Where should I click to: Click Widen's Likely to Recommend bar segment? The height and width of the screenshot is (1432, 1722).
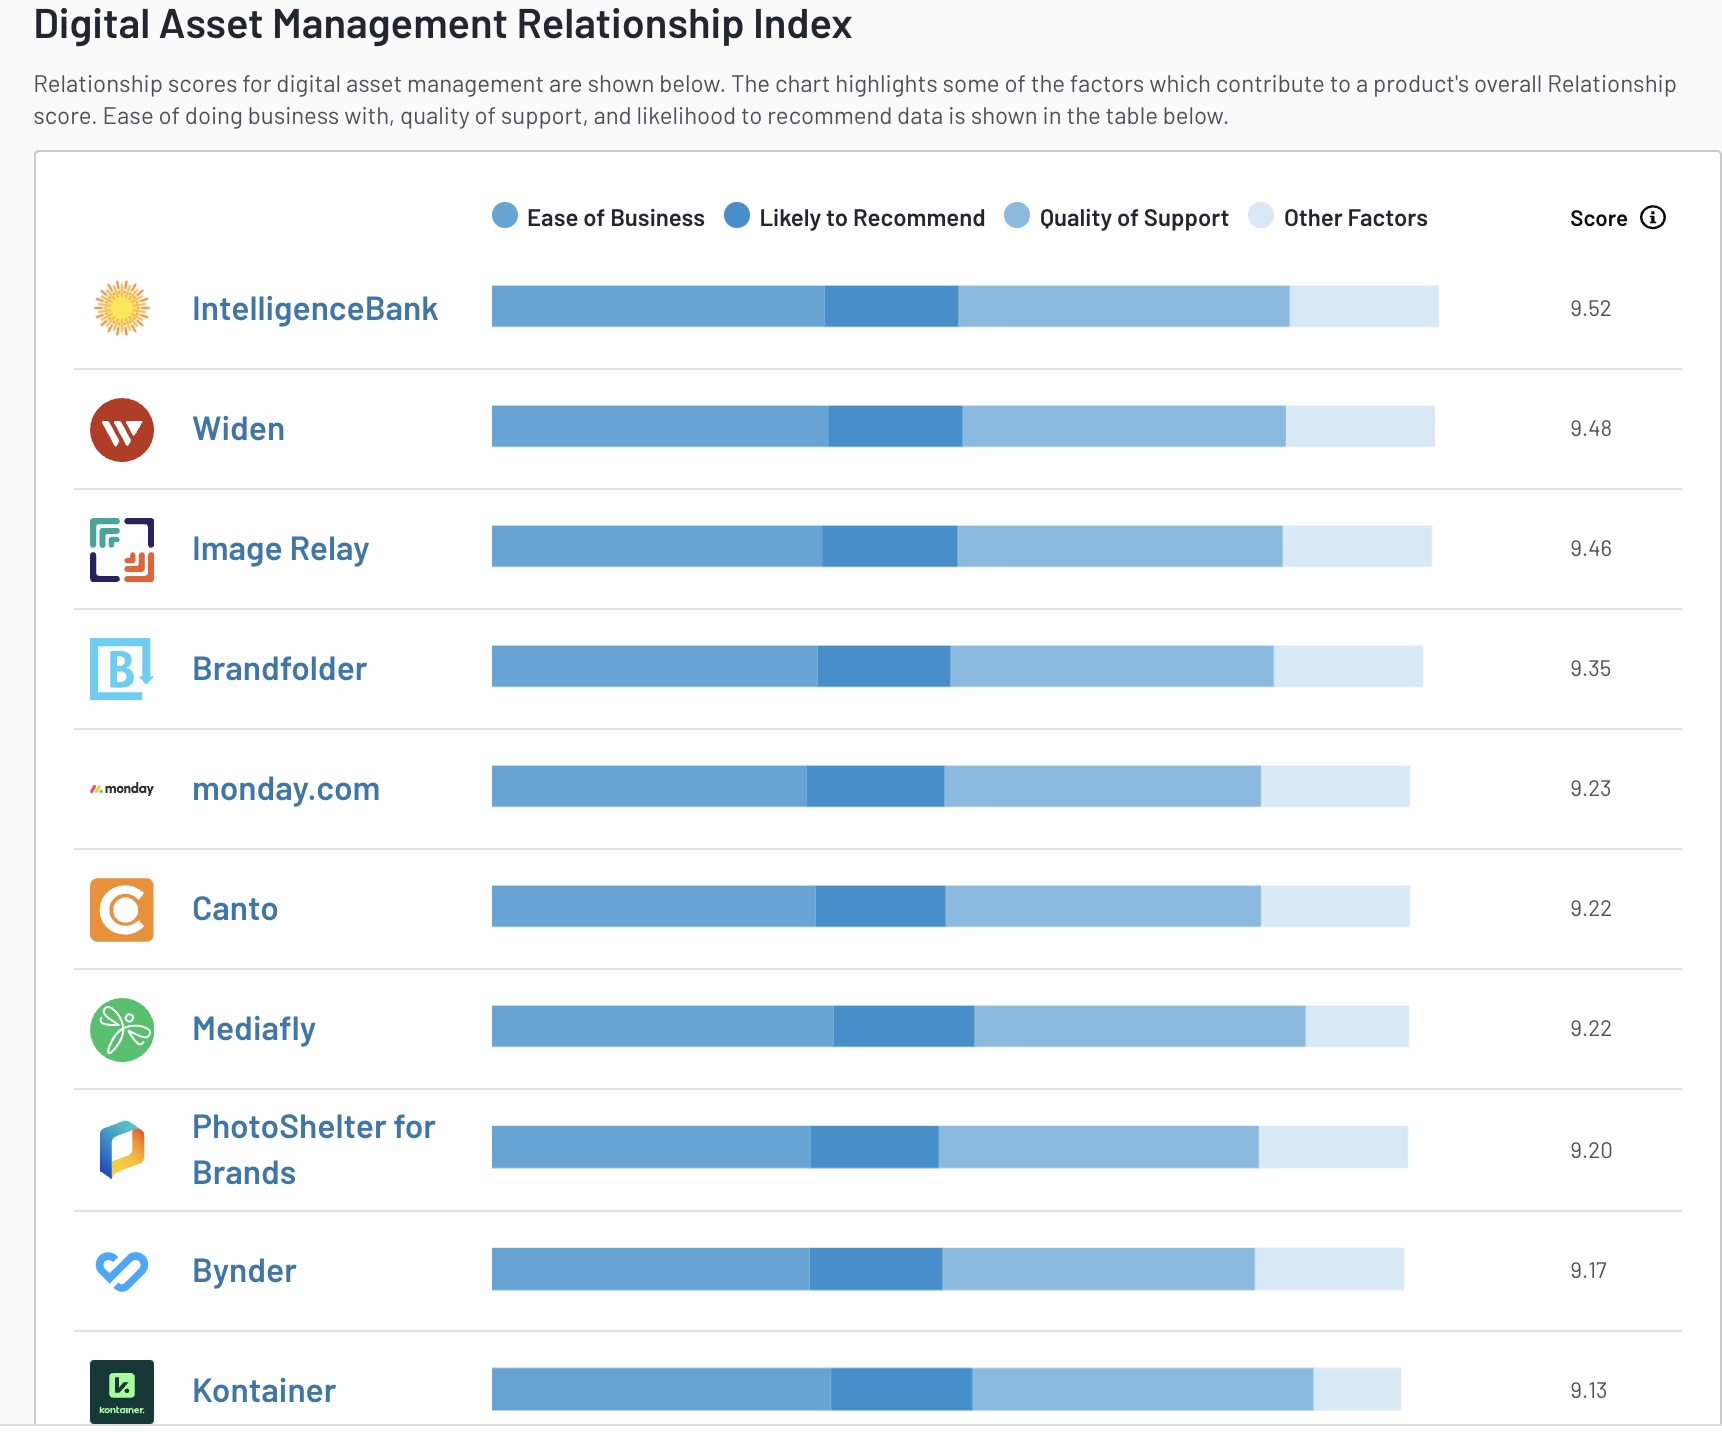(895, 427)
